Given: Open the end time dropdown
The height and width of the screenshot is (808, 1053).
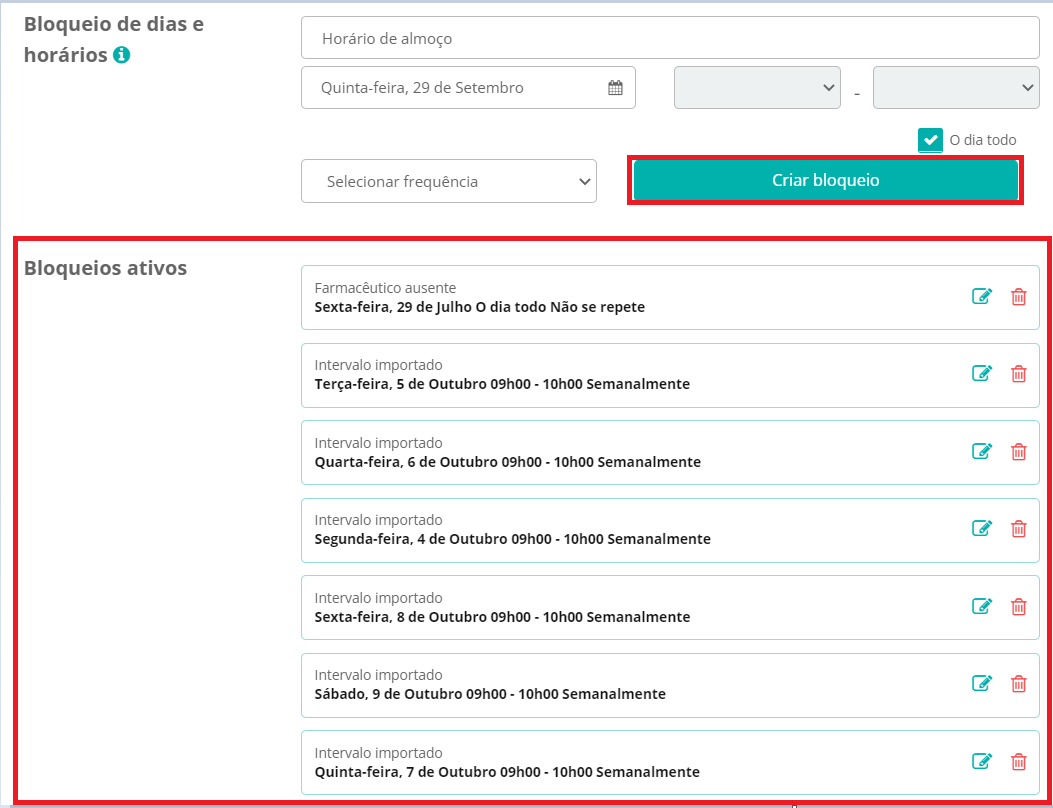Looking at the screenshot, I should [x=955, y=87].
